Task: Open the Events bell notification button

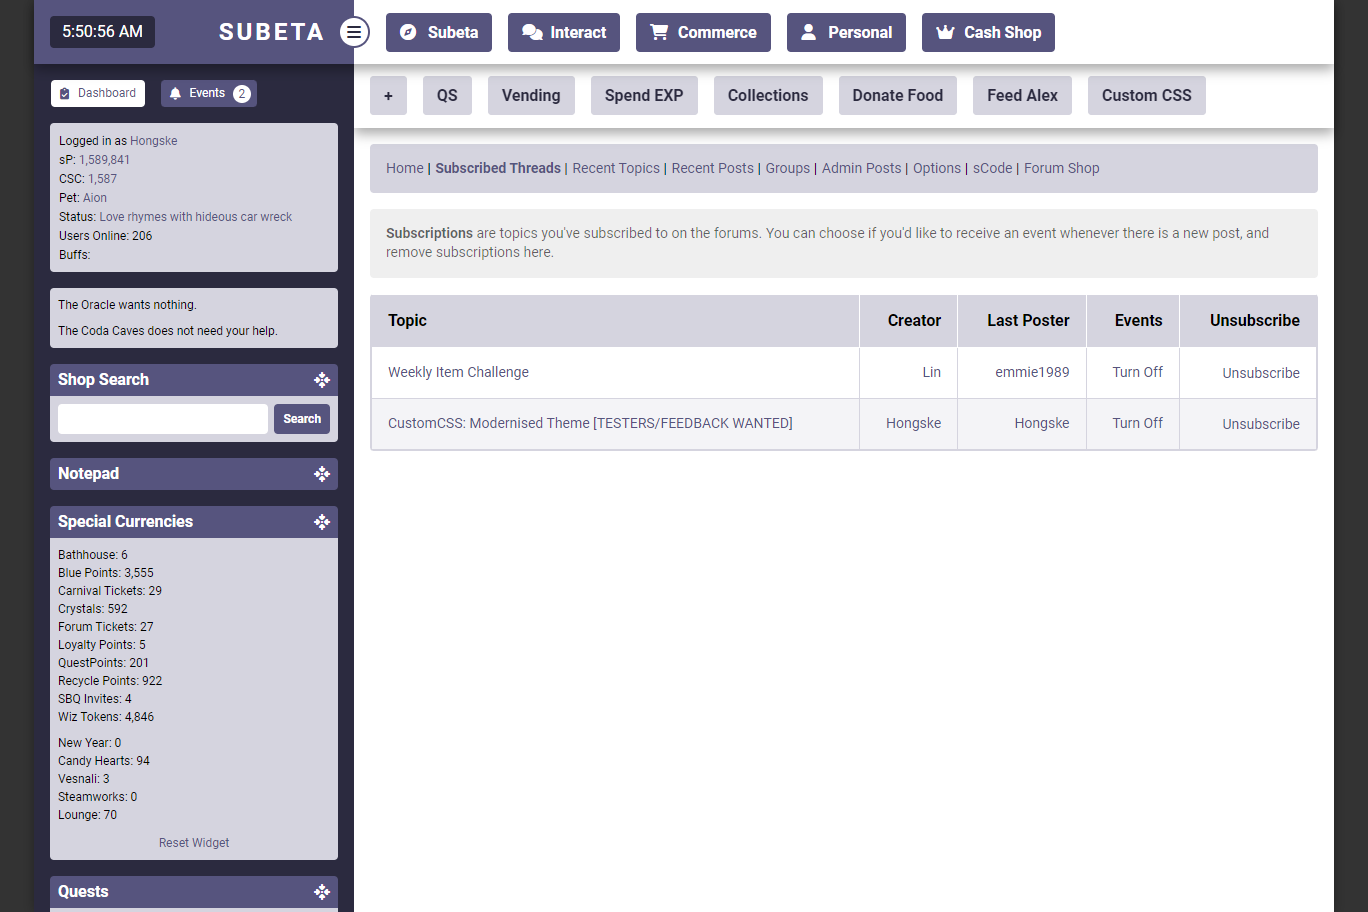Action: 209,93
